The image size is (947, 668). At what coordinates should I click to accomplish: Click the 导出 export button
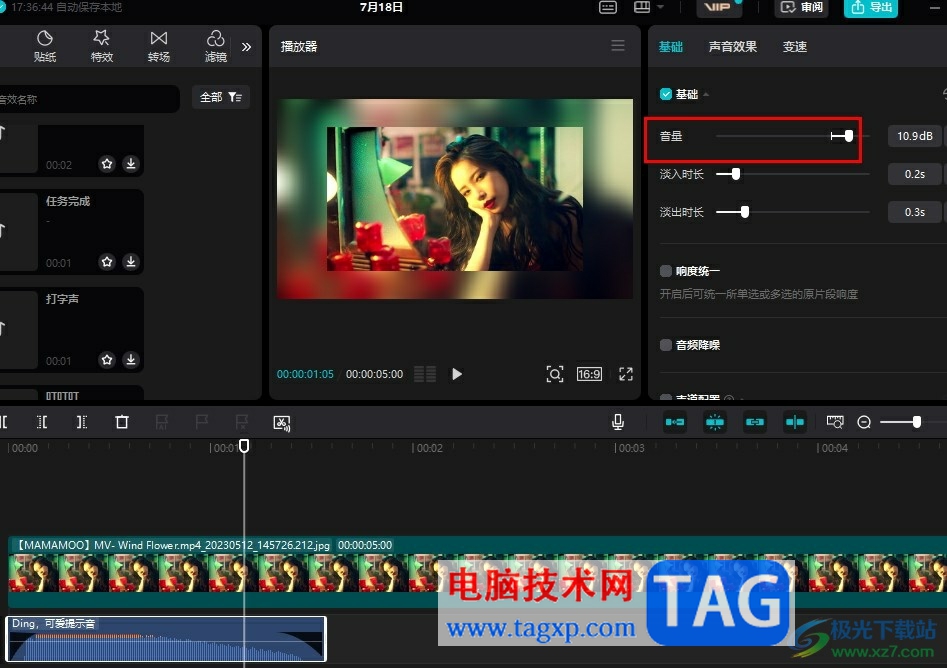tap(871, 7)
